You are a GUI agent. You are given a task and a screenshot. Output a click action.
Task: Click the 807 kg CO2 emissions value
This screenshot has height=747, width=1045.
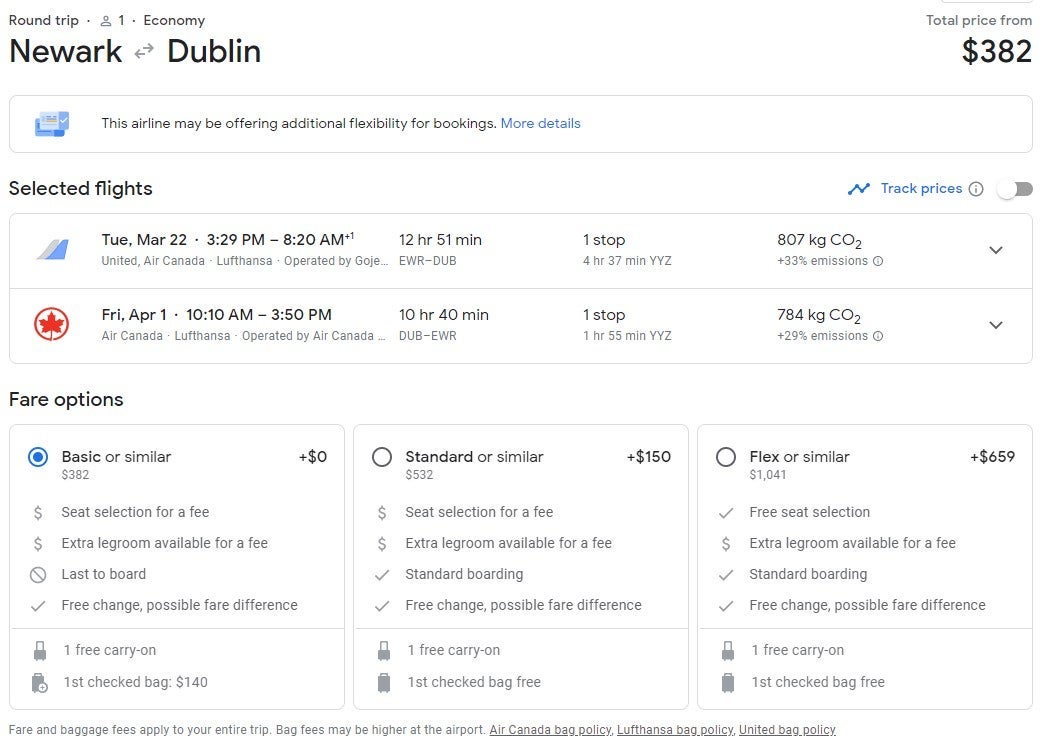[x=819, y=241]
